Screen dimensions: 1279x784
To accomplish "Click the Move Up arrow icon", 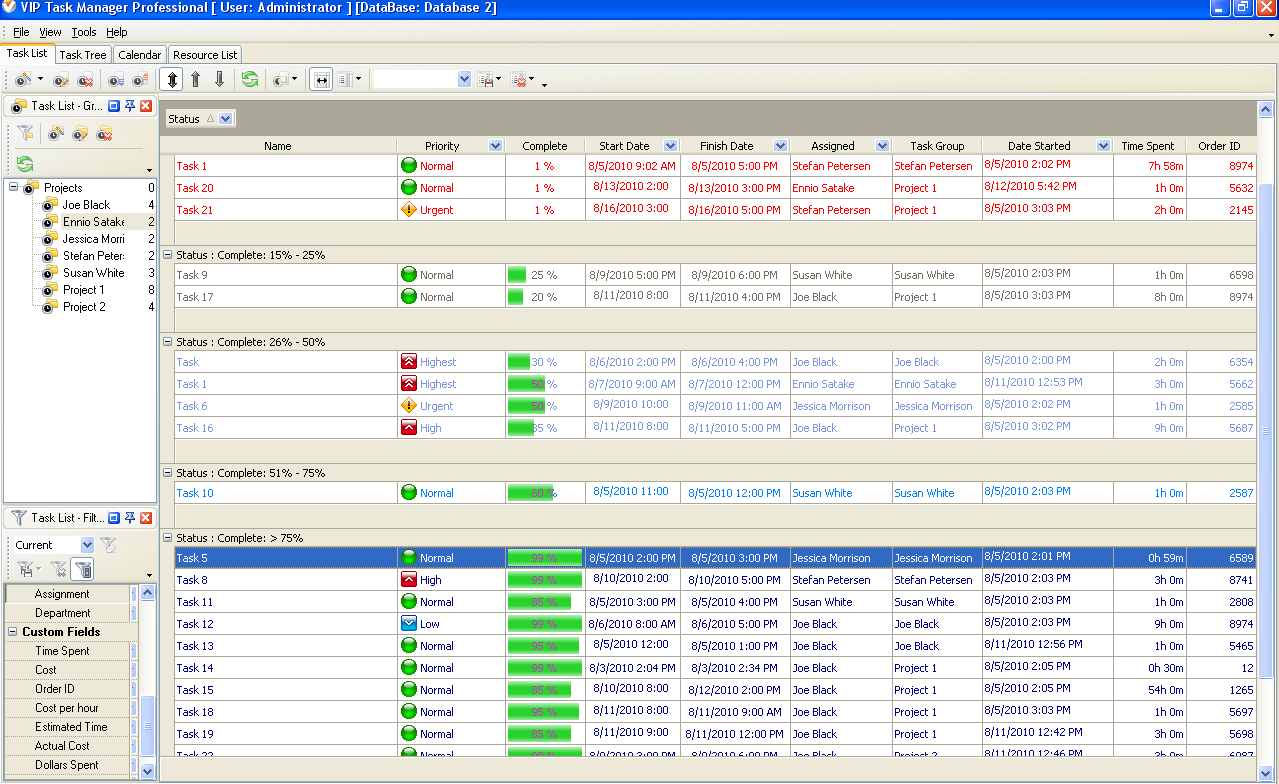I will [x=196, y=79].
